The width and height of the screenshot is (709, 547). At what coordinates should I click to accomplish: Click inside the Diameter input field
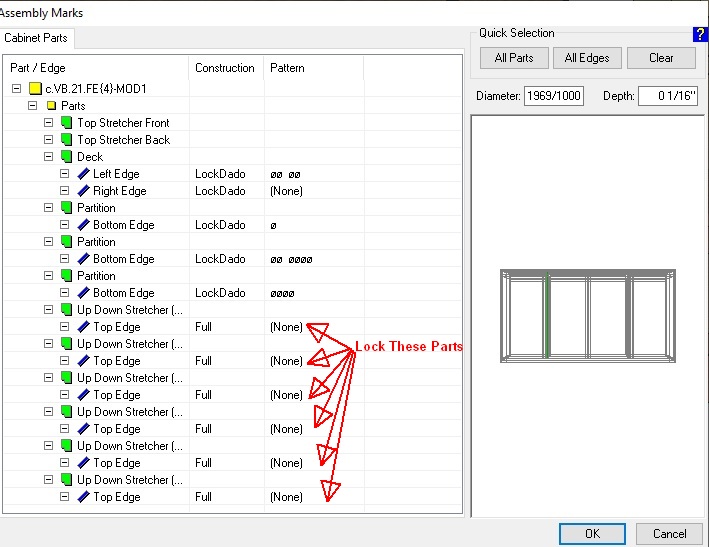[553, 97]
